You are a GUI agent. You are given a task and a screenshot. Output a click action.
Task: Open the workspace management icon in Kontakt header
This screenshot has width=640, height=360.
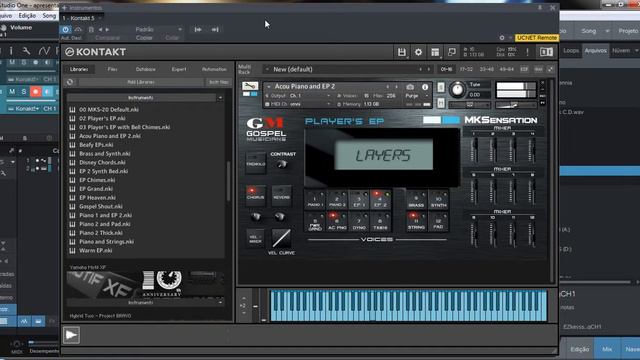(x=435, y=52)
